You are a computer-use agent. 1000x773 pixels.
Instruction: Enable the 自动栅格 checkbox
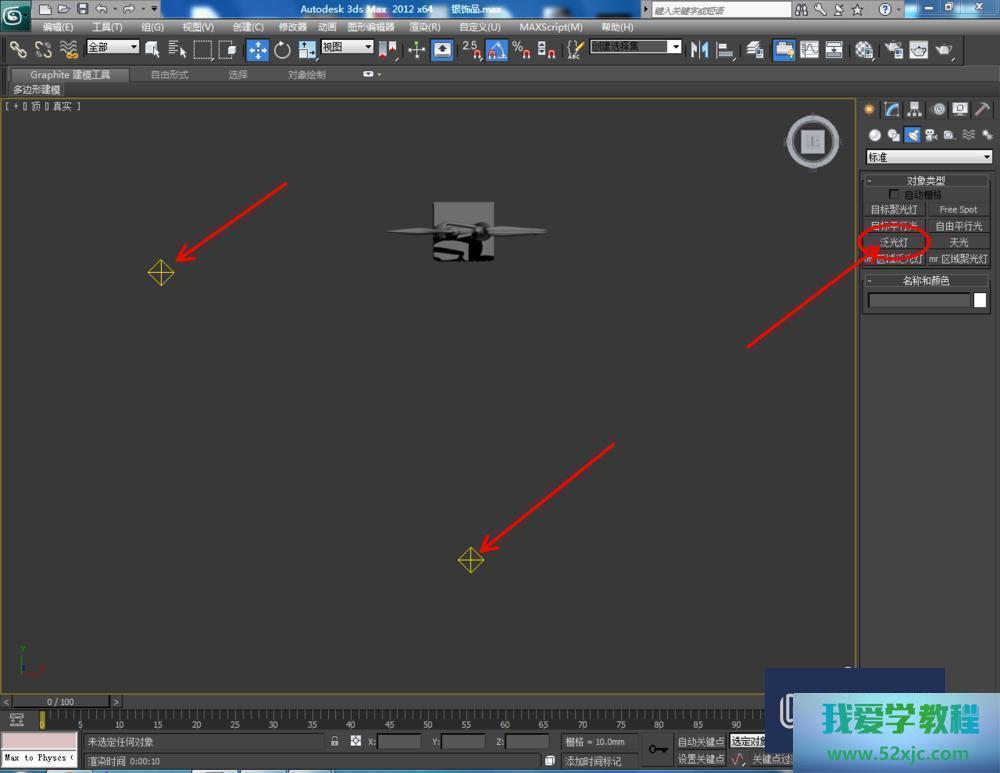click(894, 194)
